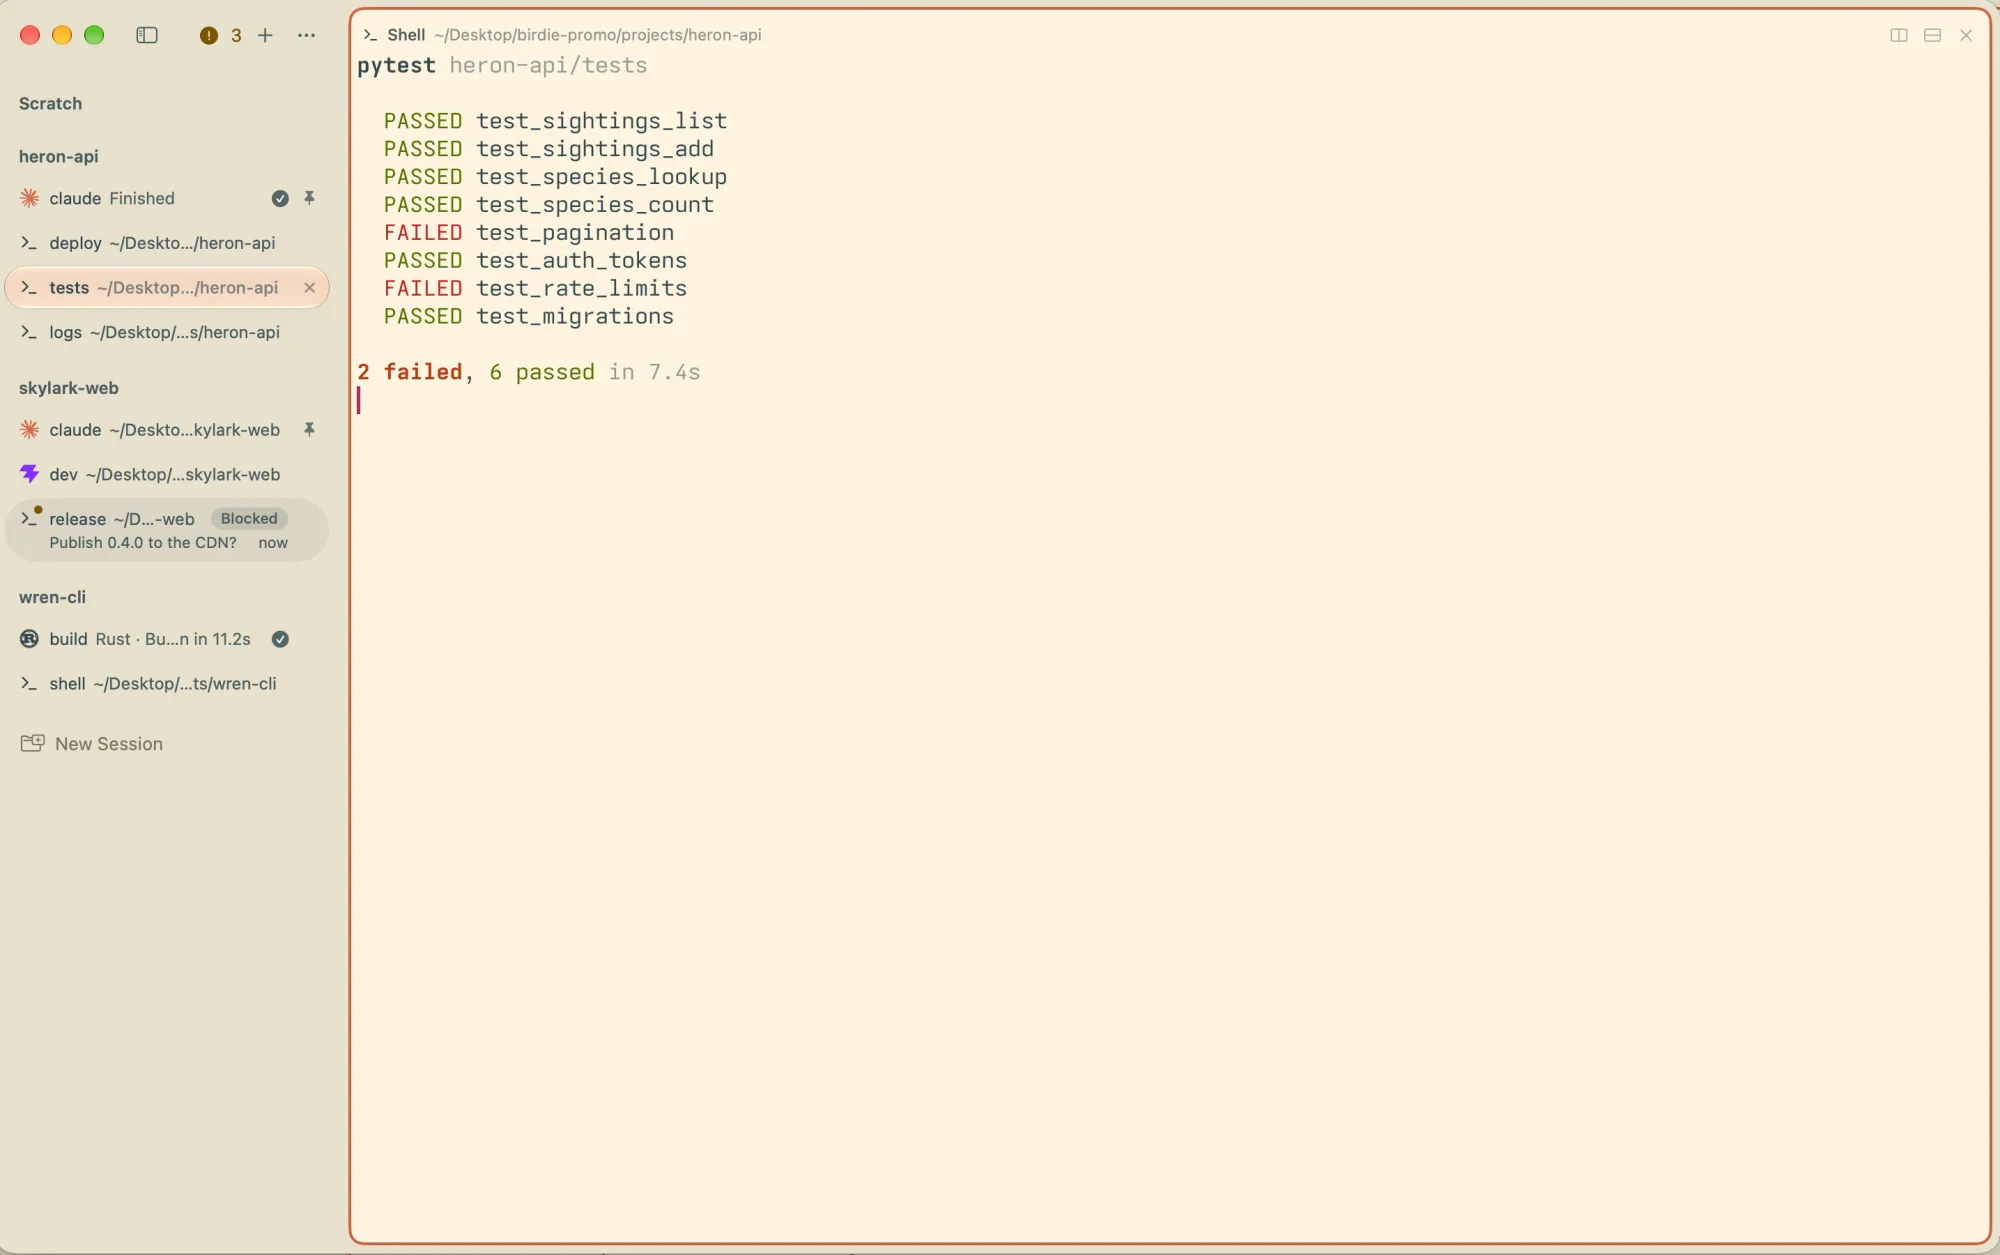Click 'Publish 0.4.0 to the CDN?' prompt
Image resolution: width=2000 pixels, height=1255 pixels.
pos(143,543)
